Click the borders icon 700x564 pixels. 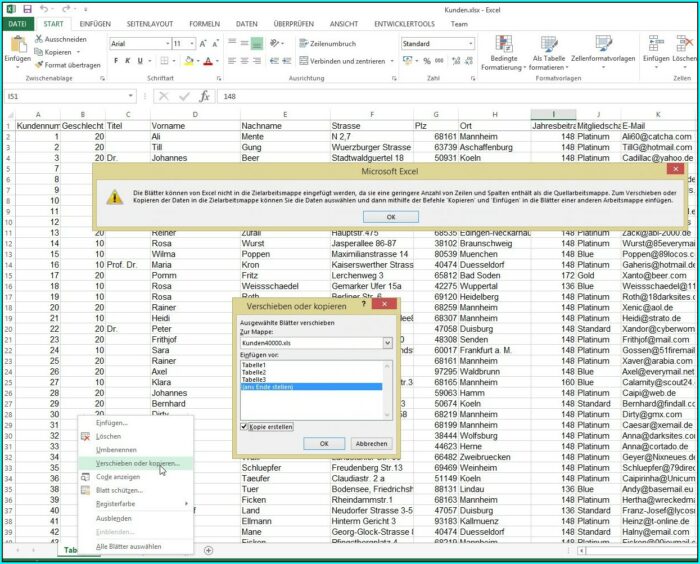coord(164,61)
